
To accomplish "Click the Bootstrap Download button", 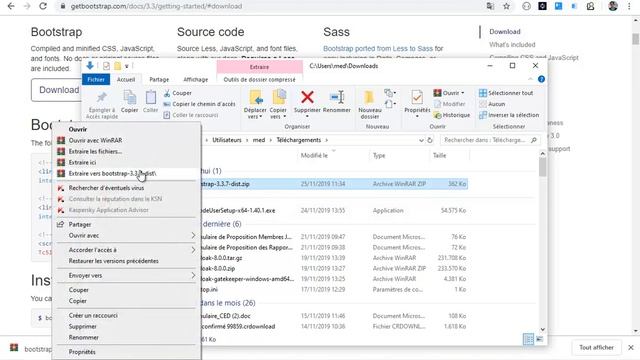I will tap(57, 90).
